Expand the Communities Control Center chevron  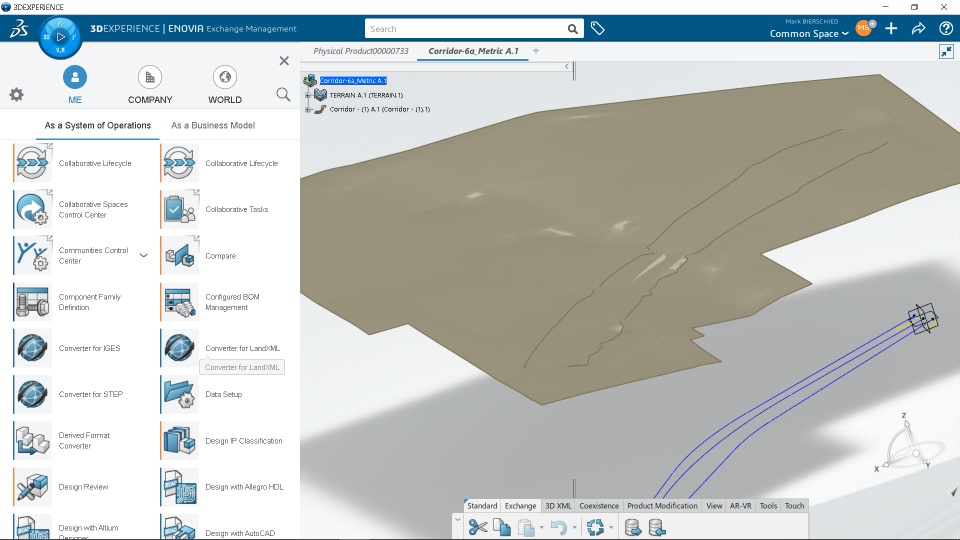tap(143, 255)
